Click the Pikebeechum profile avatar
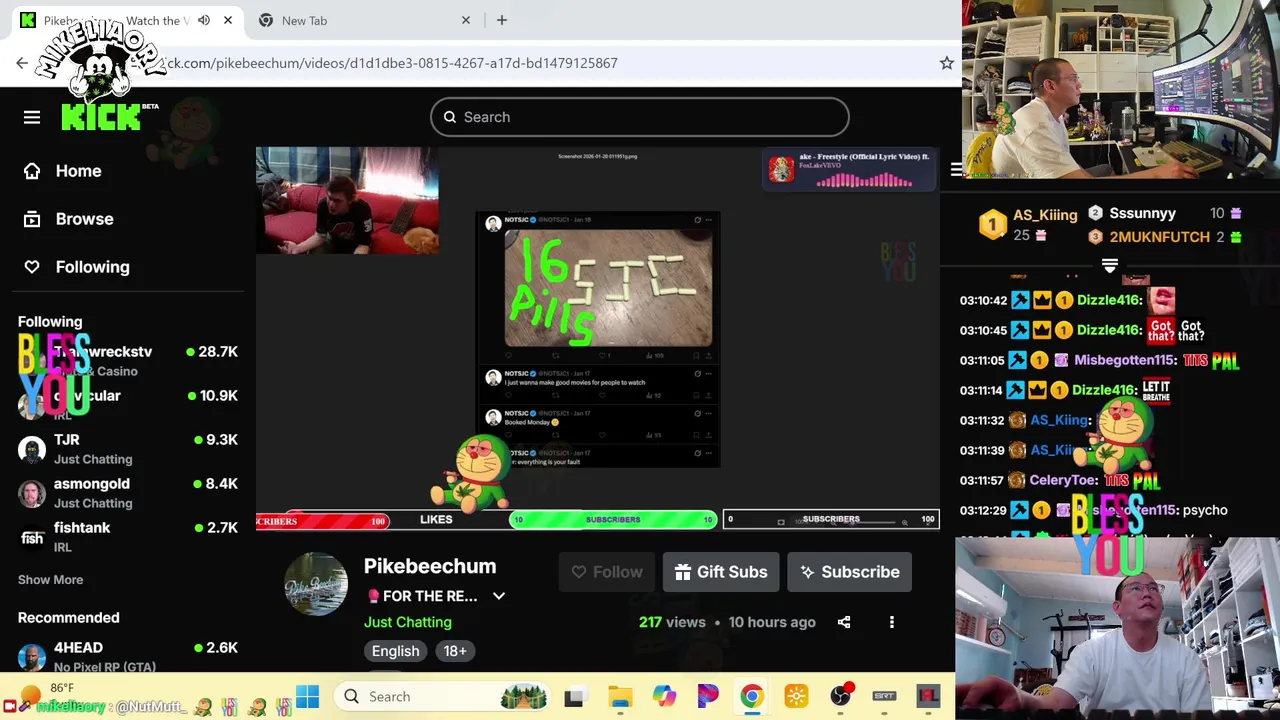The width and height of the screenshot is (1280, 720). (x=316, y=584)
